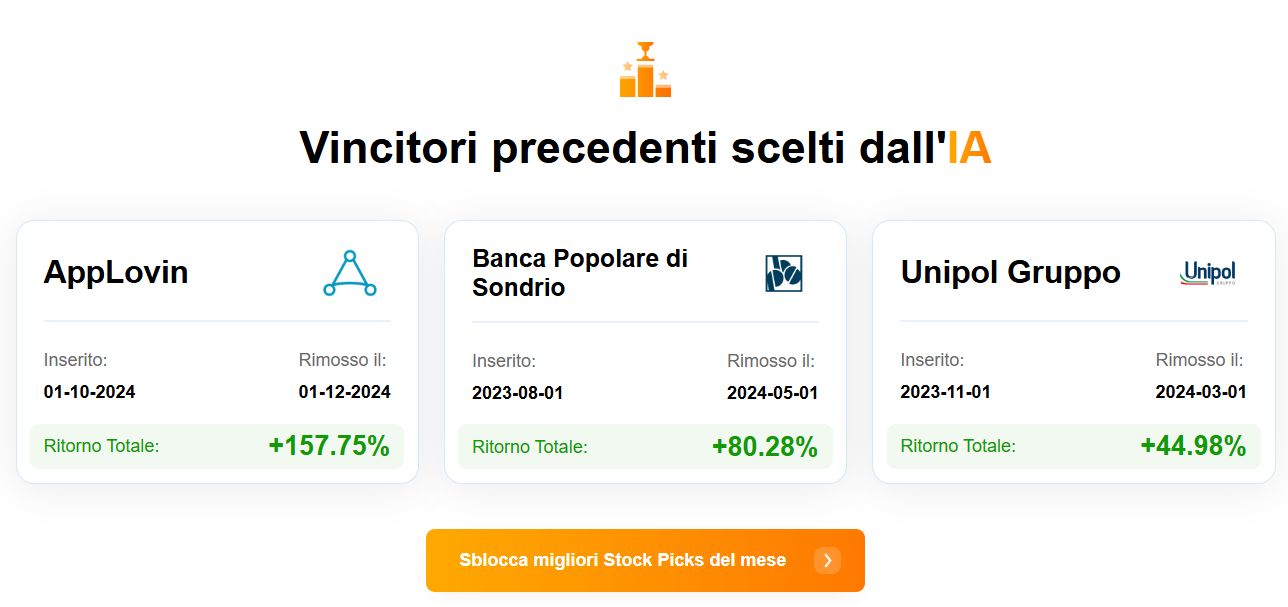Click Unipol inserted date 2023-11-01

tap(945, 392)
